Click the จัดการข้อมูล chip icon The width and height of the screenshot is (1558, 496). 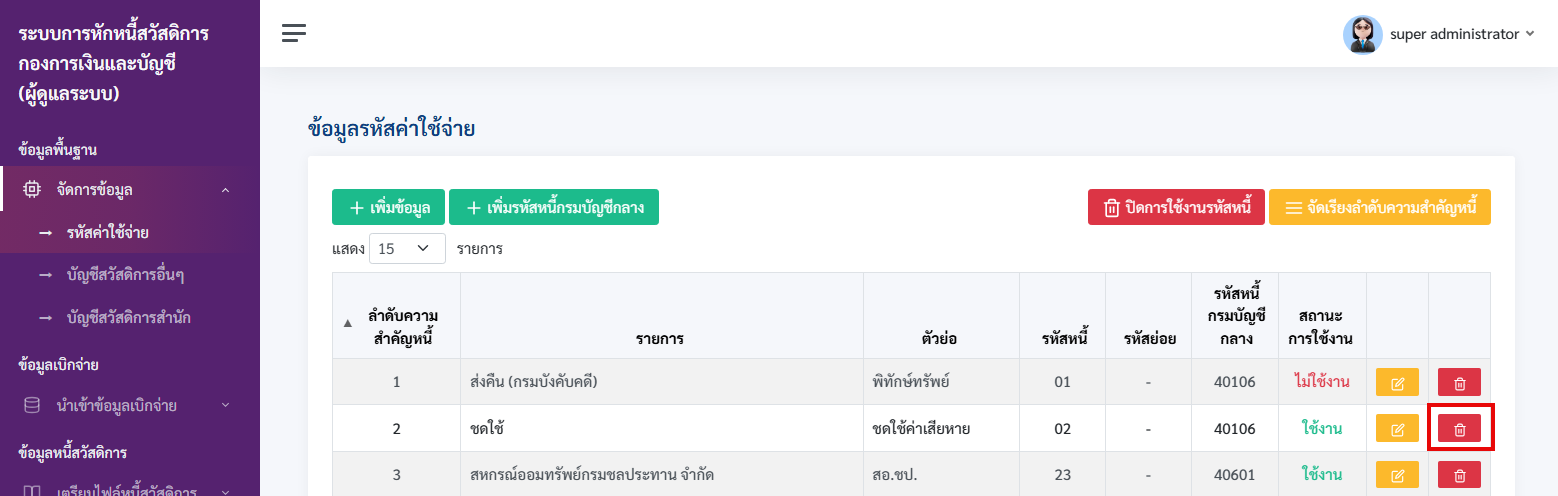click(x=32, y=189)
